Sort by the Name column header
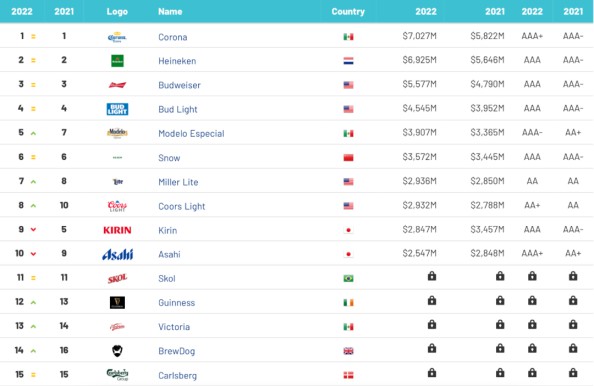 coord(170,11)
